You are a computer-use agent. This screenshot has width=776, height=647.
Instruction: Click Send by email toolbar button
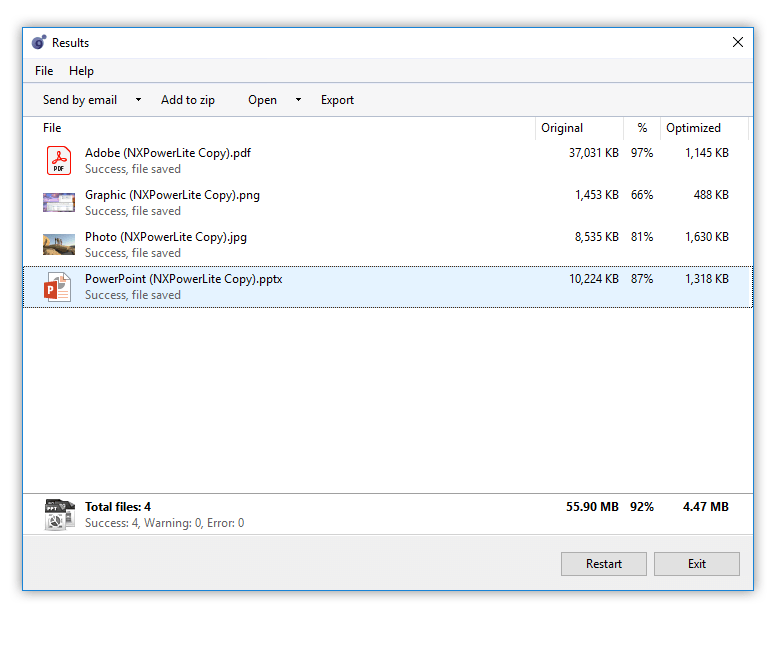click(80, 100)
